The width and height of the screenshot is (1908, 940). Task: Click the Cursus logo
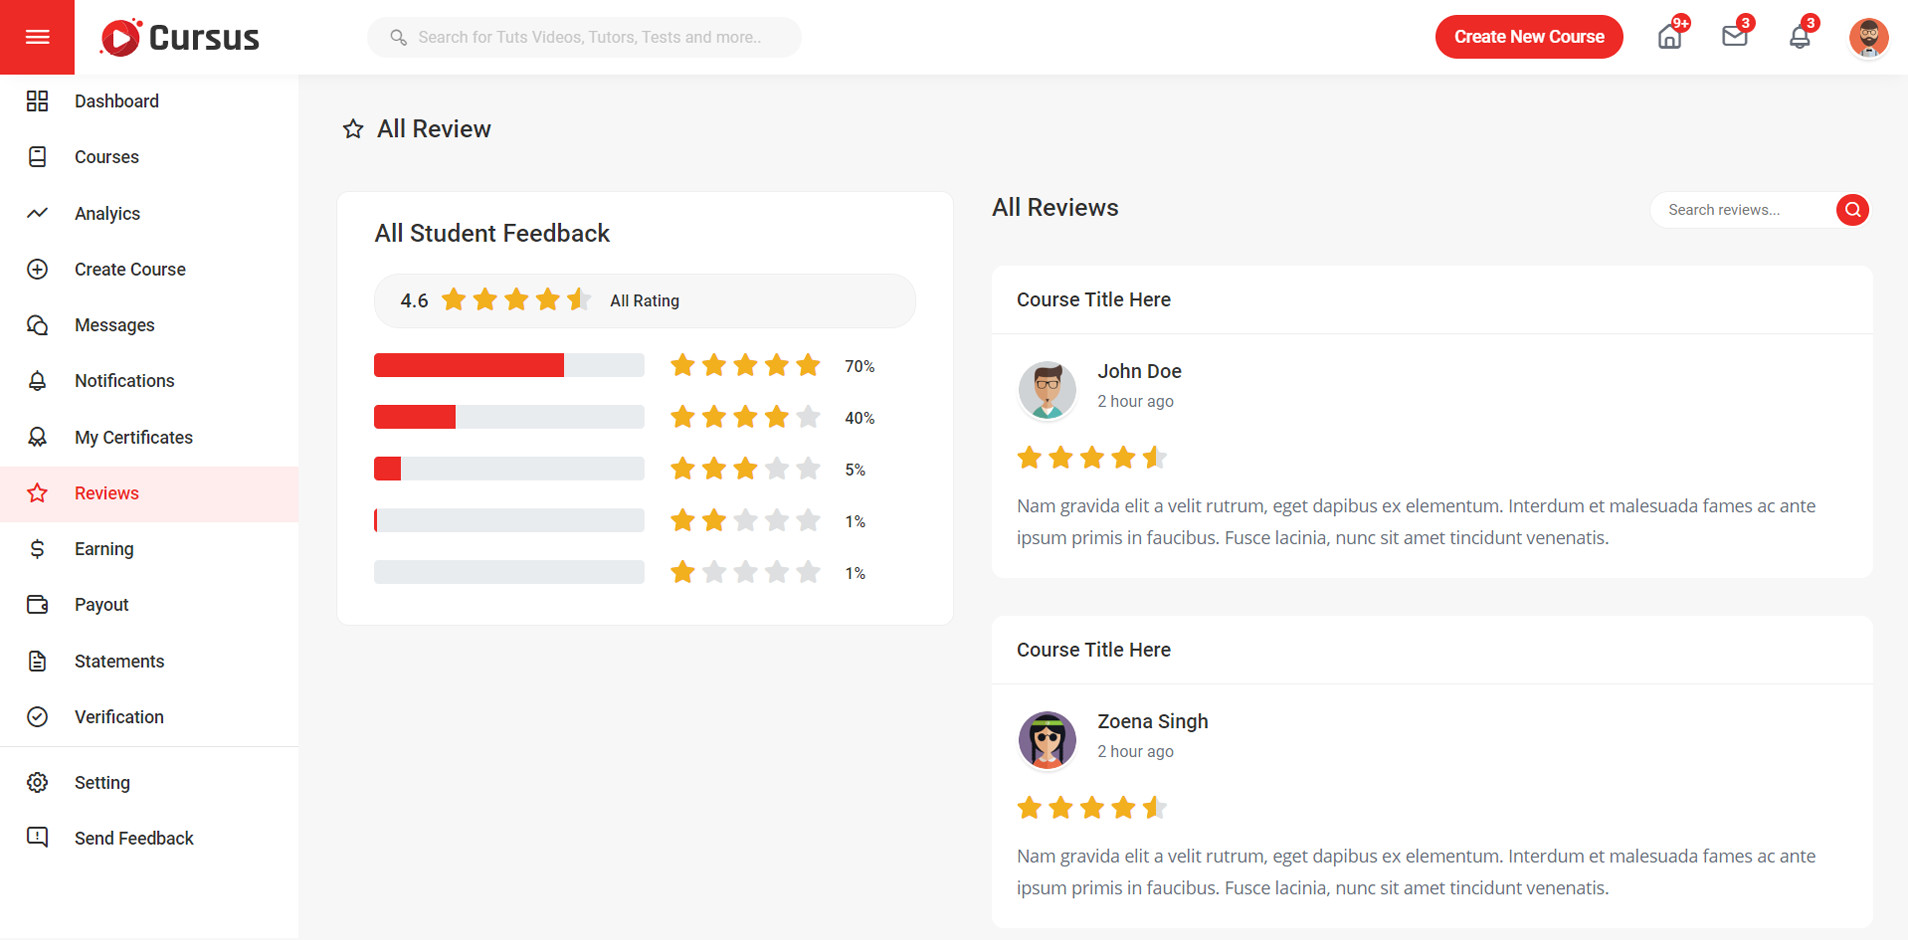tap(180, 38)
